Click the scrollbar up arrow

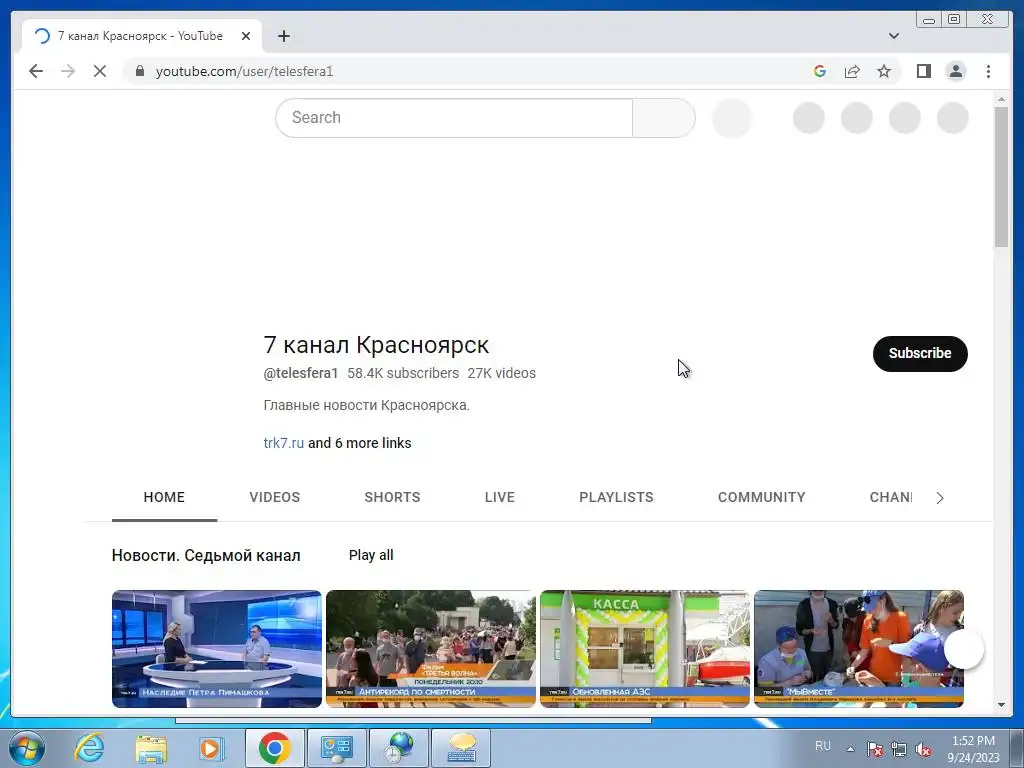point(1001,99)
